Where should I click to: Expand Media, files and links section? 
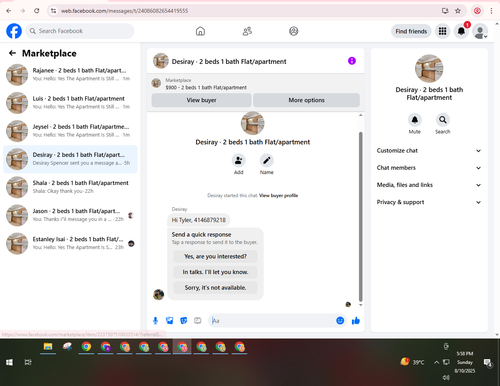coord(429,185)
